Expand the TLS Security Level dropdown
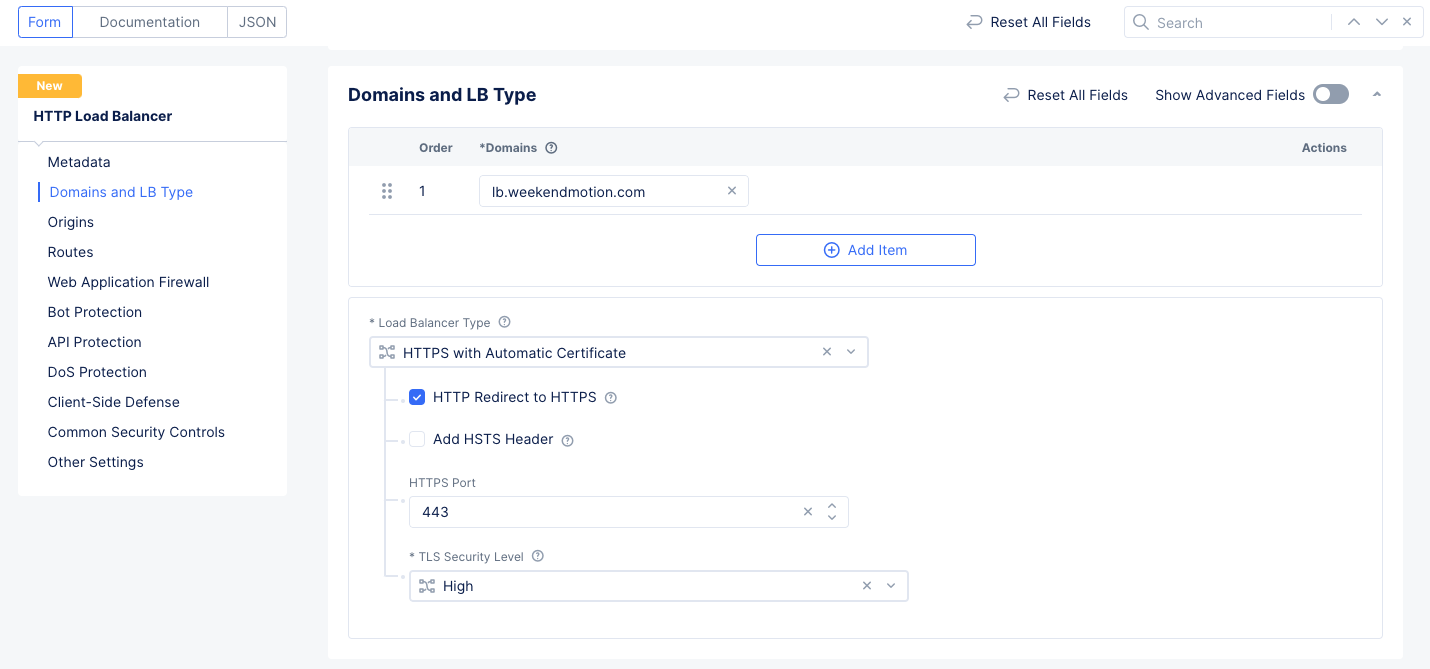This screenshot has height=669, width=1430. coord(891,586)
